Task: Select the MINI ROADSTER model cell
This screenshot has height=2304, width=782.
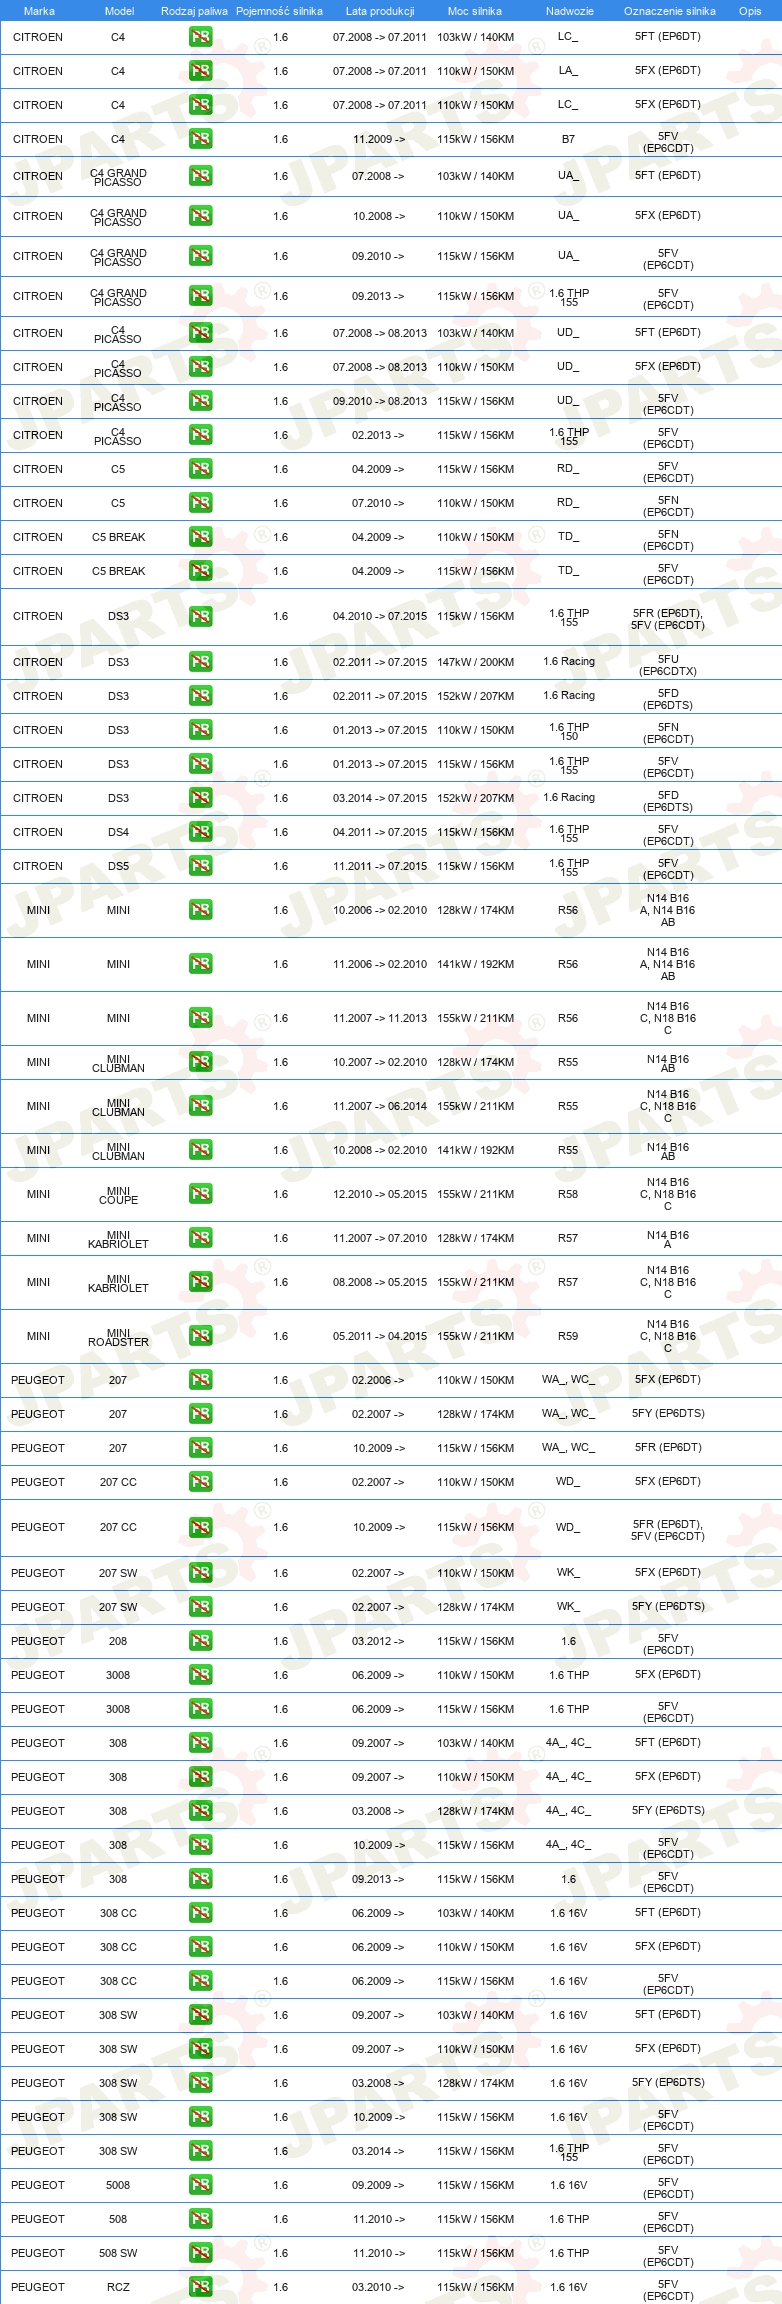Action: point(118,1337)
